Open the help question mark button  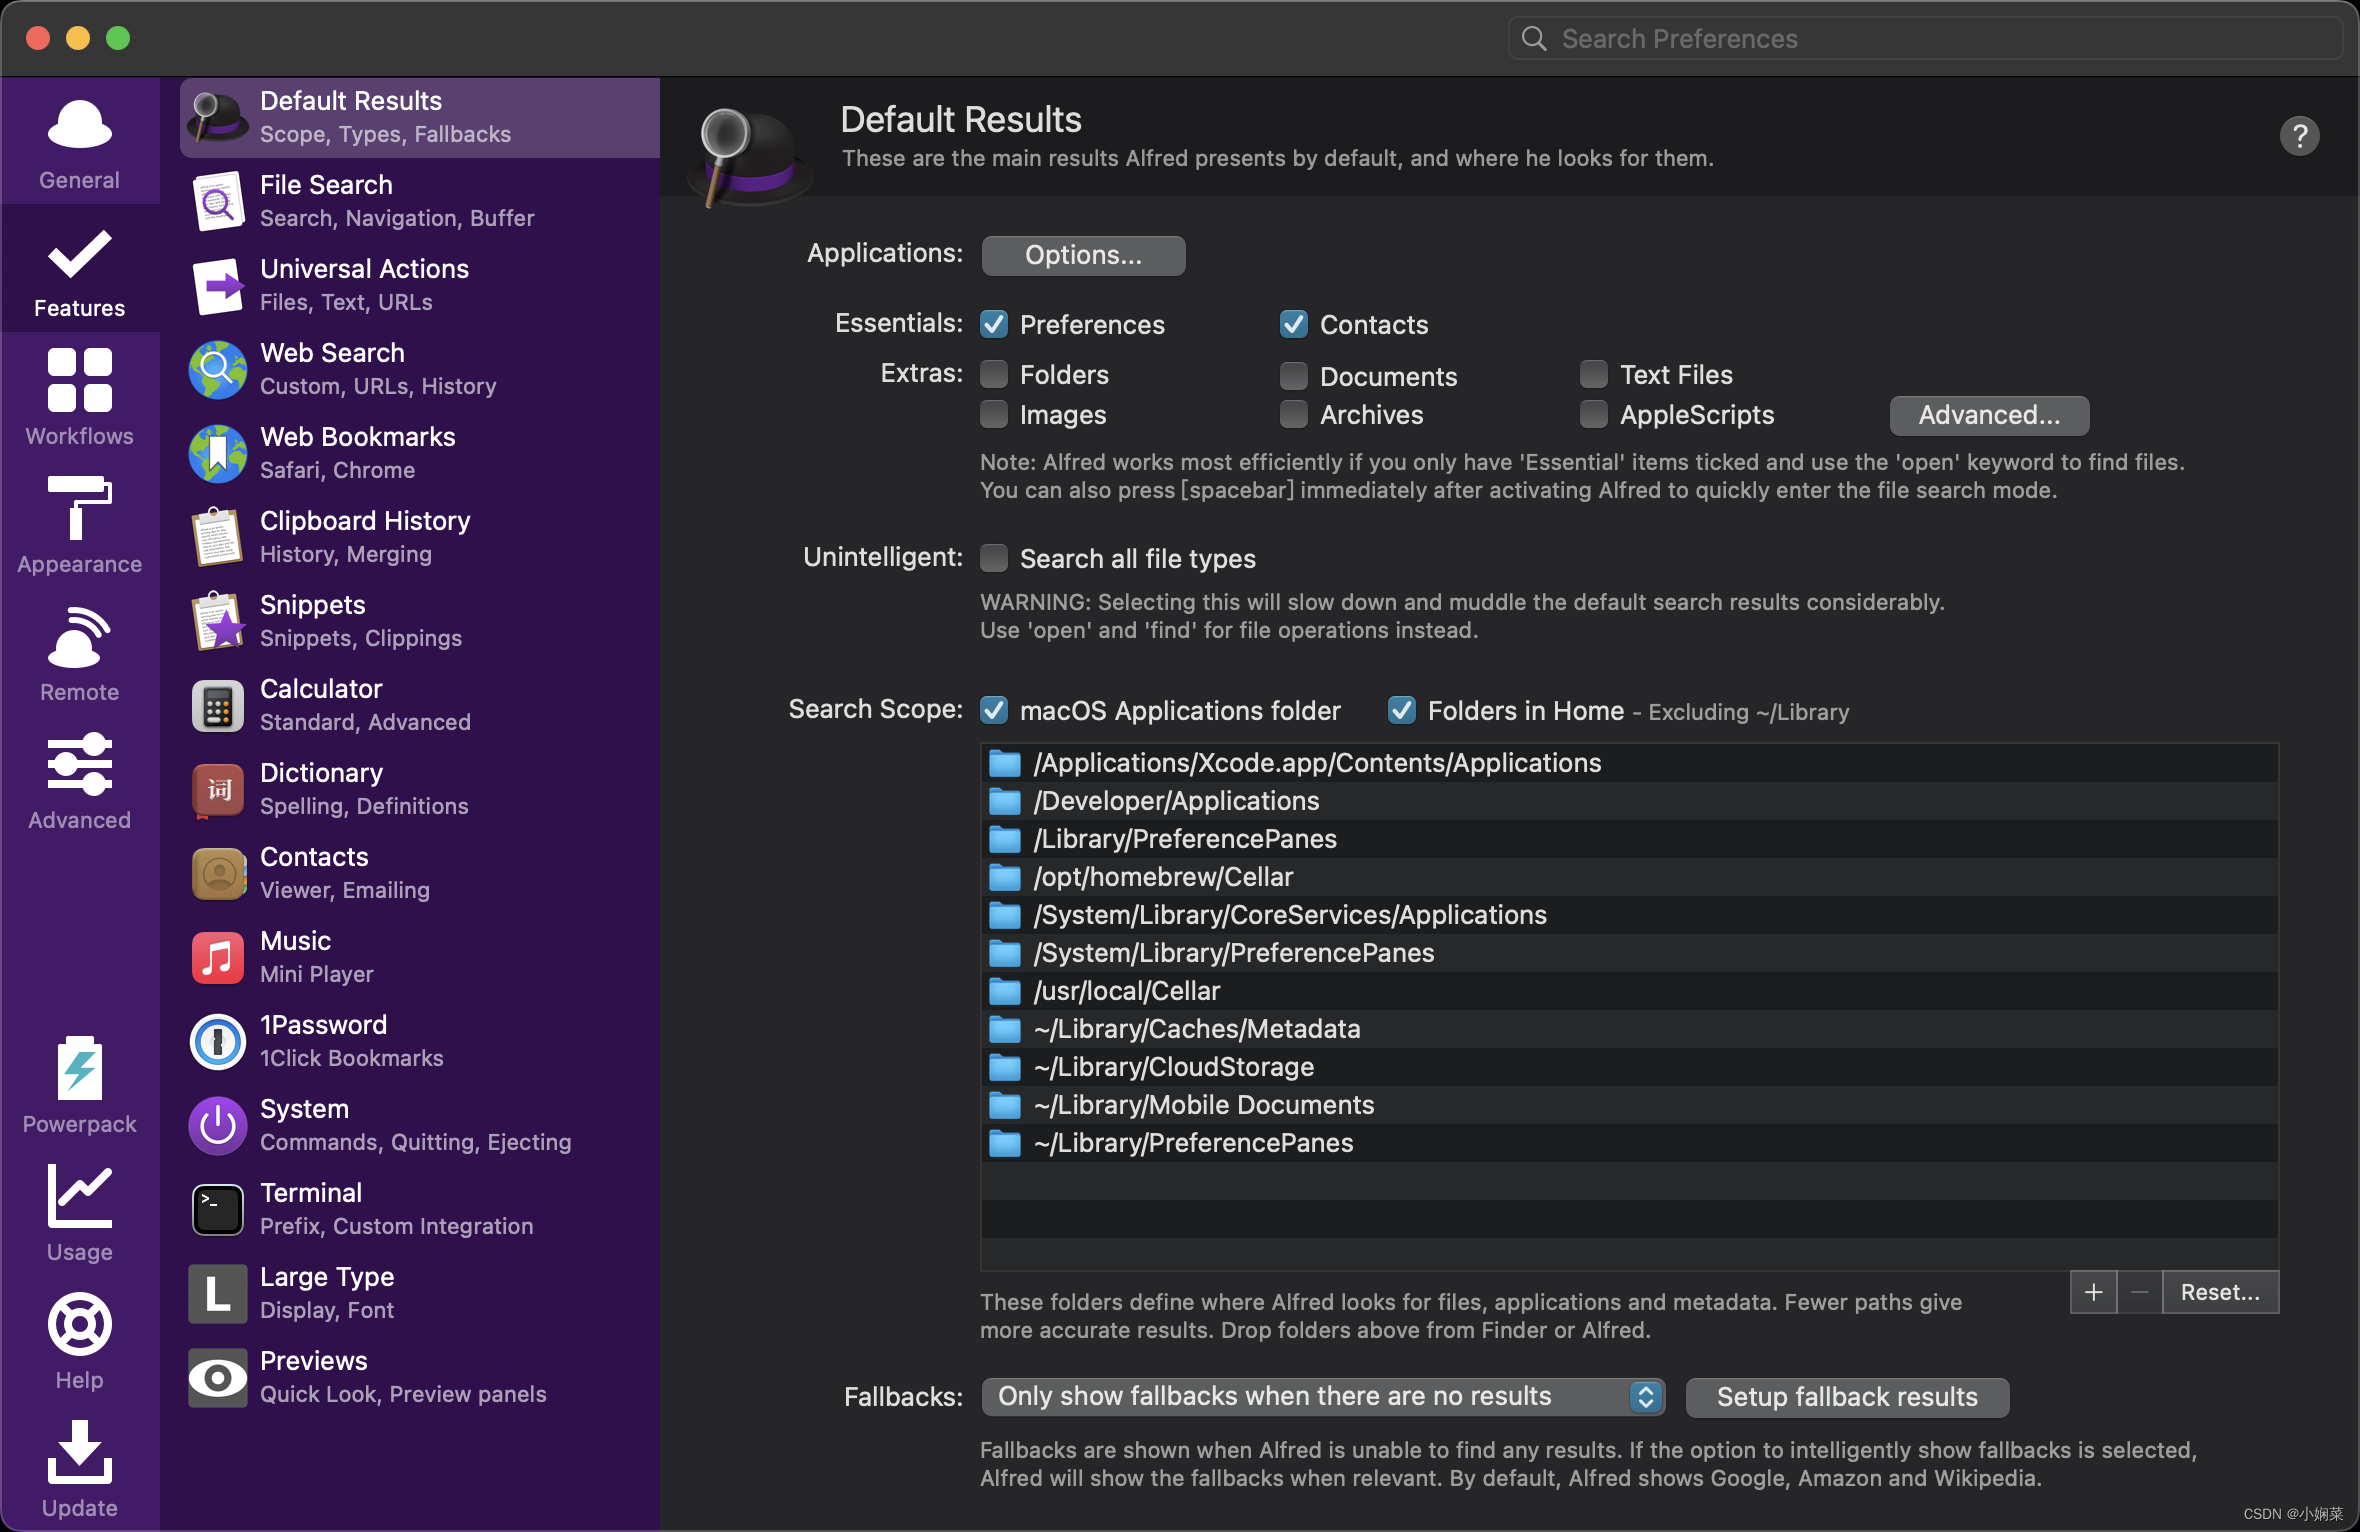pos(2299,136)
